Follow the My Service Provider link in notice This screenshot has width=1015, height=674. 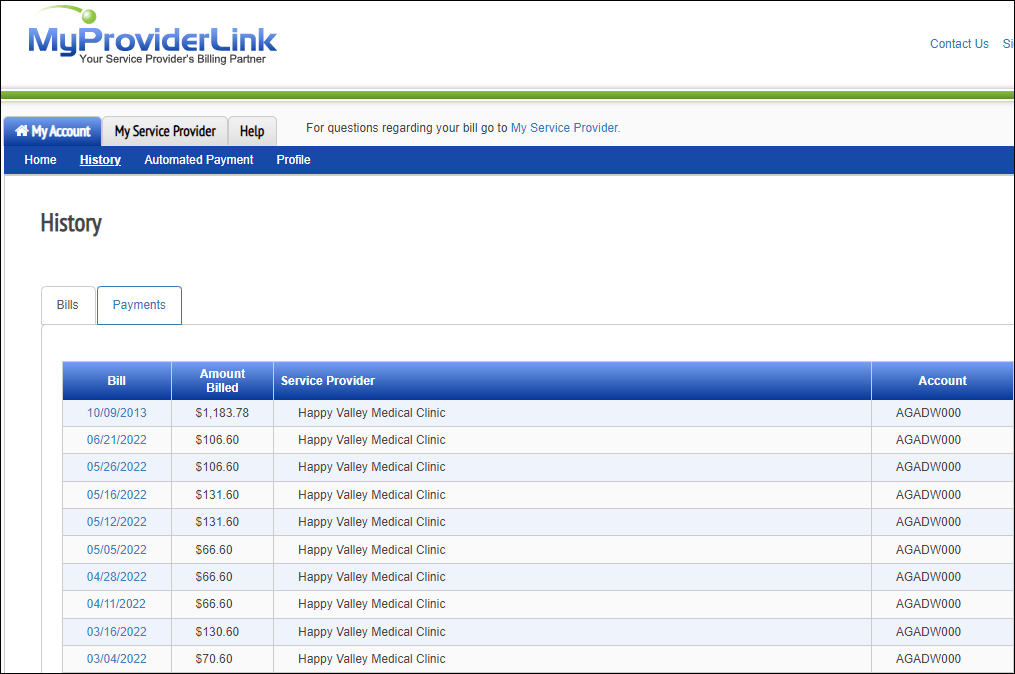click(x=564, y=128)
